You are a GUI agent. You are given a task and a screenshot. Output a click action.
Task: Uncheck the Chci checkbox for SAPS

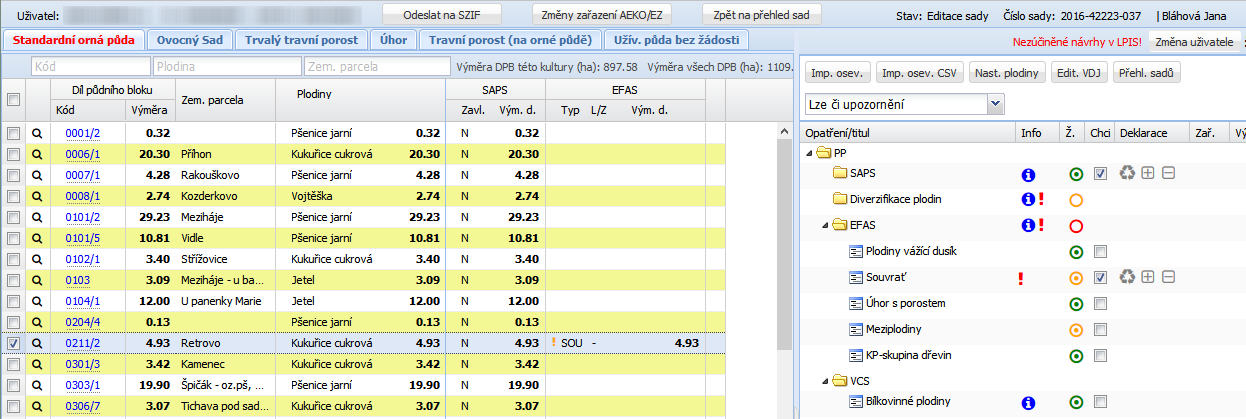coord(1100,174)
